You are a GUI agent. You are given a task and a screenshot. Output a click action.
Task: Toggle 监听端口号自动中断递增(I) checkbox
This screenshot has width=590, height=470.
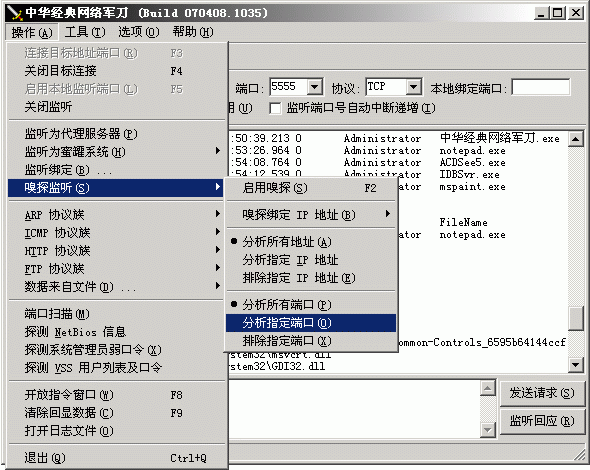(275, 108)
